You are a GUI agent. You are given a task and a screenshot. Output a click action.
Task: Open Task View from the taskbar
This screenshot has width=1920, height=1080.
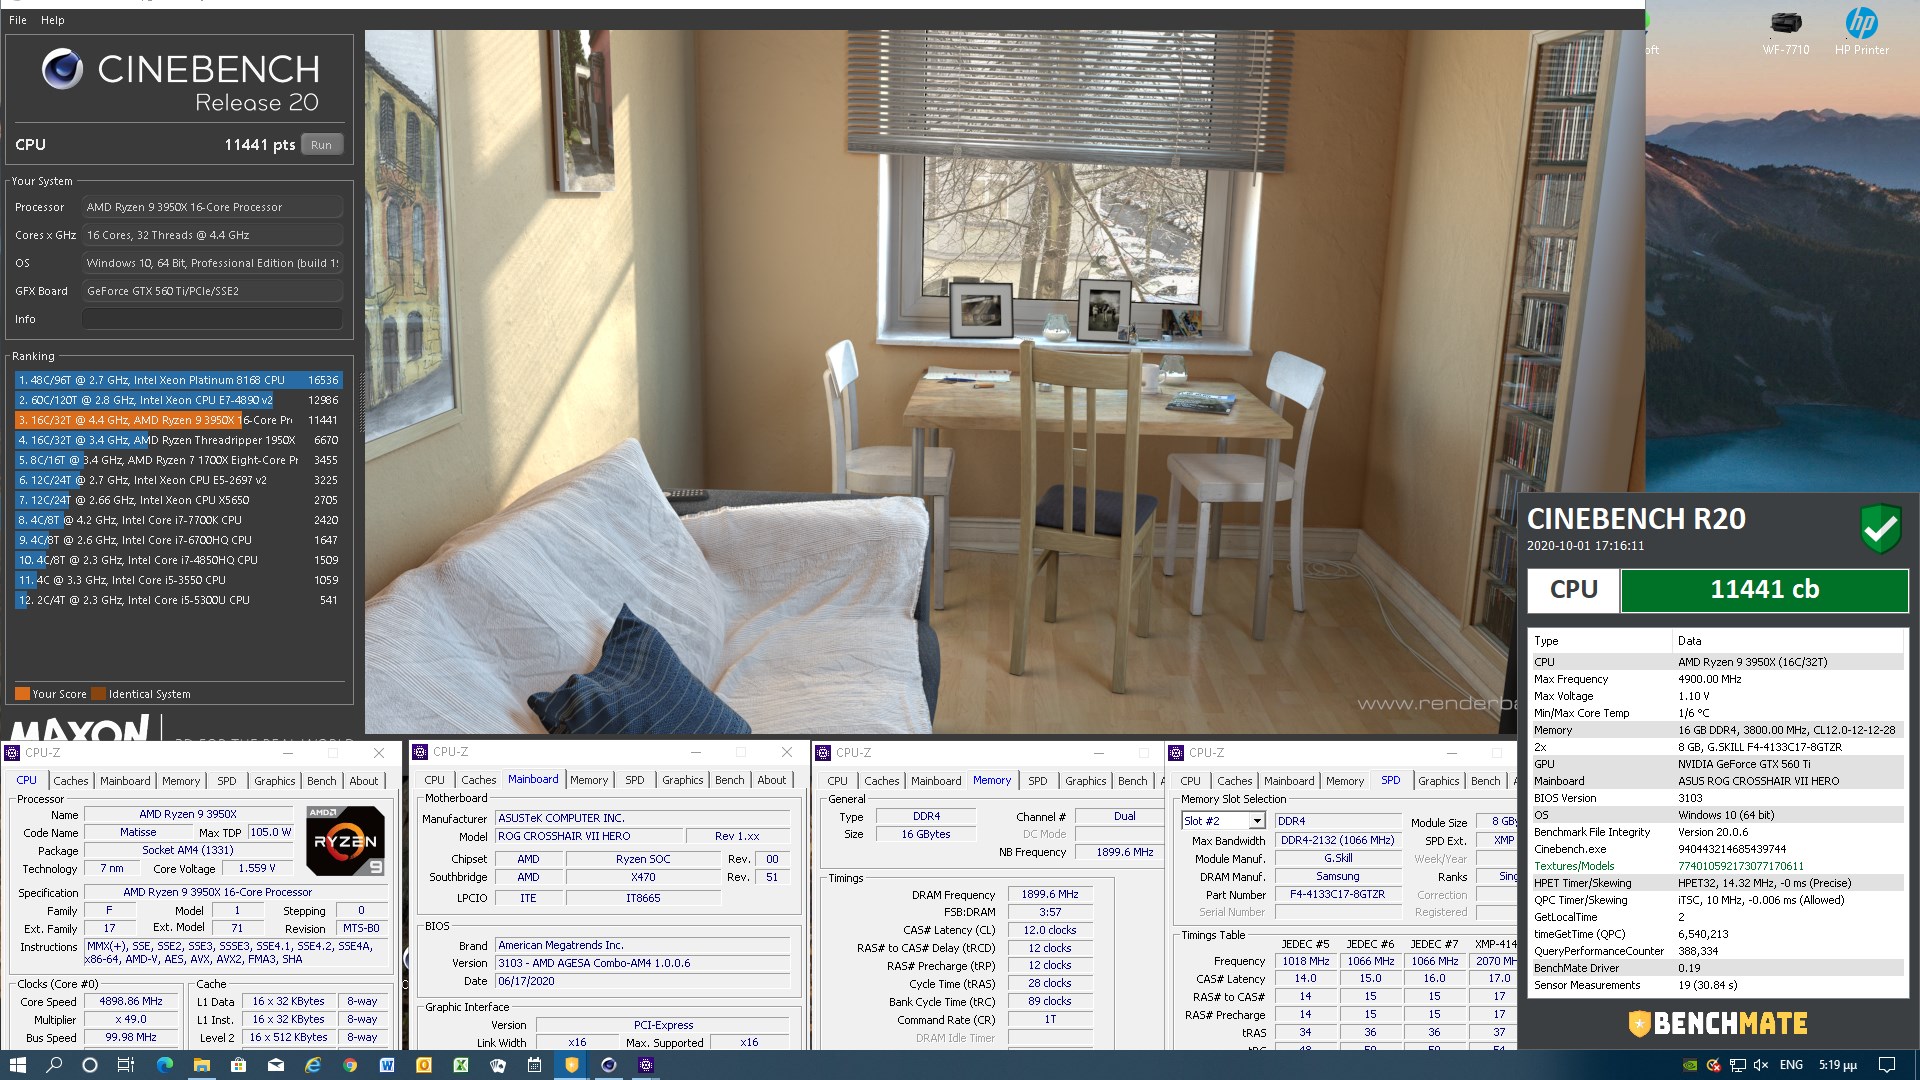pyautogui.click(x=125, y=1065)
